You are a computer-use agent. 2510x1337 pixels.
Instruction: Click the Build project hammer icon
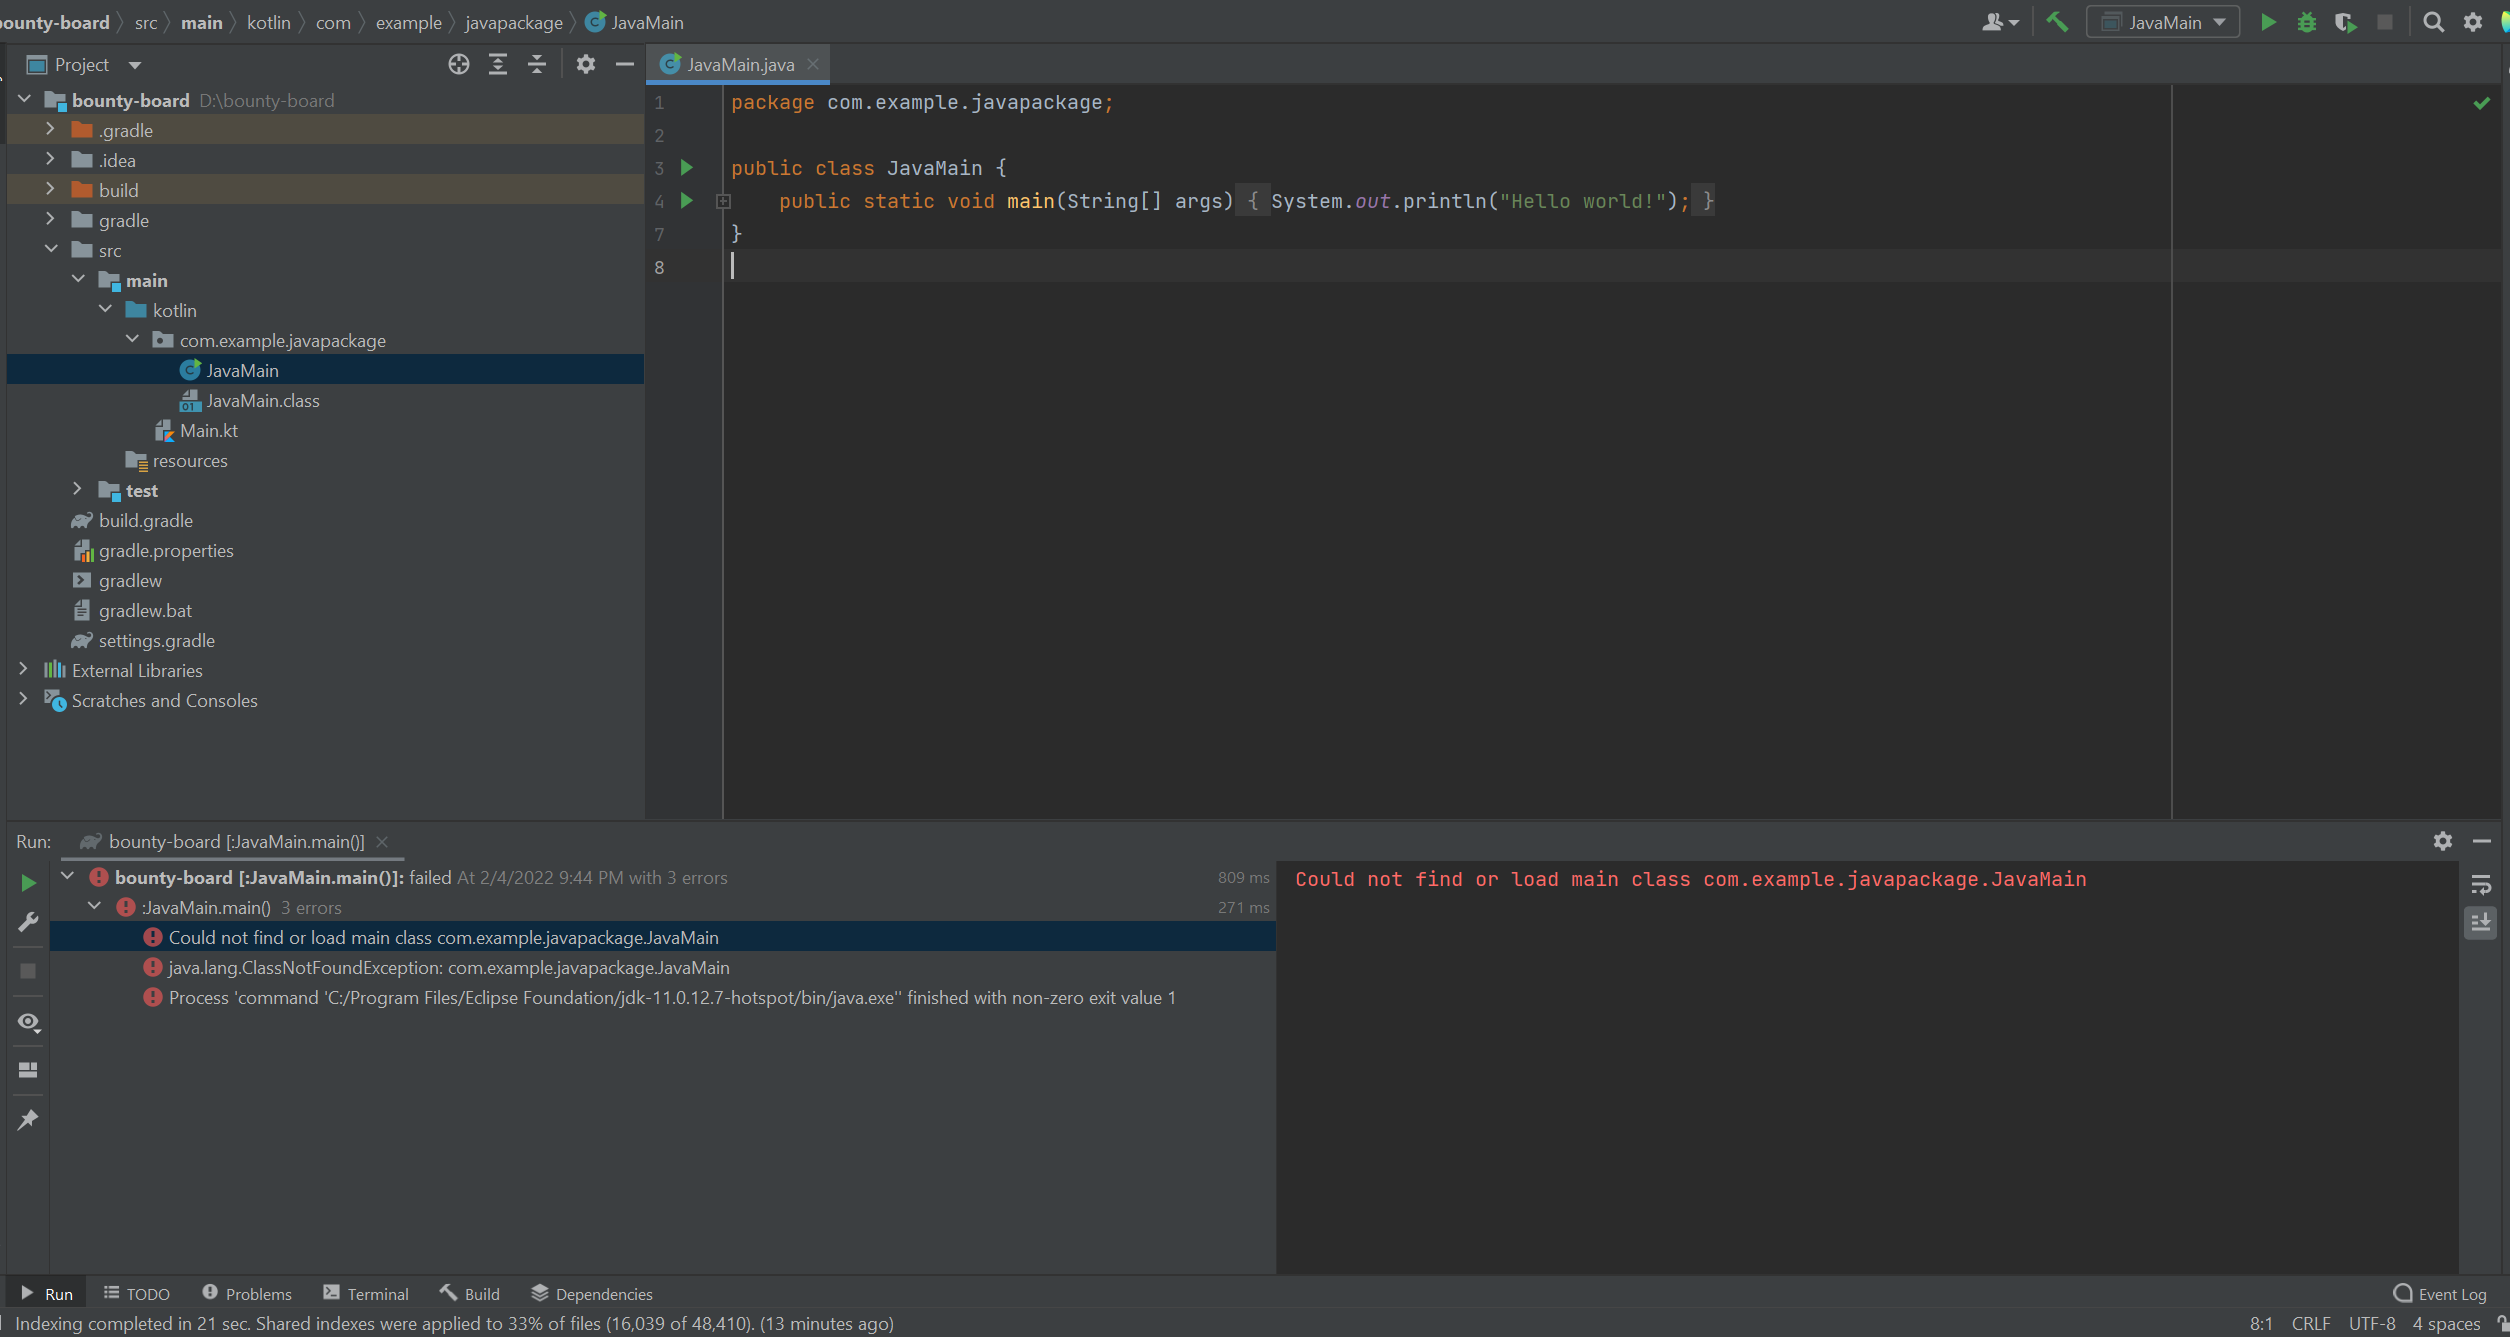coord(2057,22)
